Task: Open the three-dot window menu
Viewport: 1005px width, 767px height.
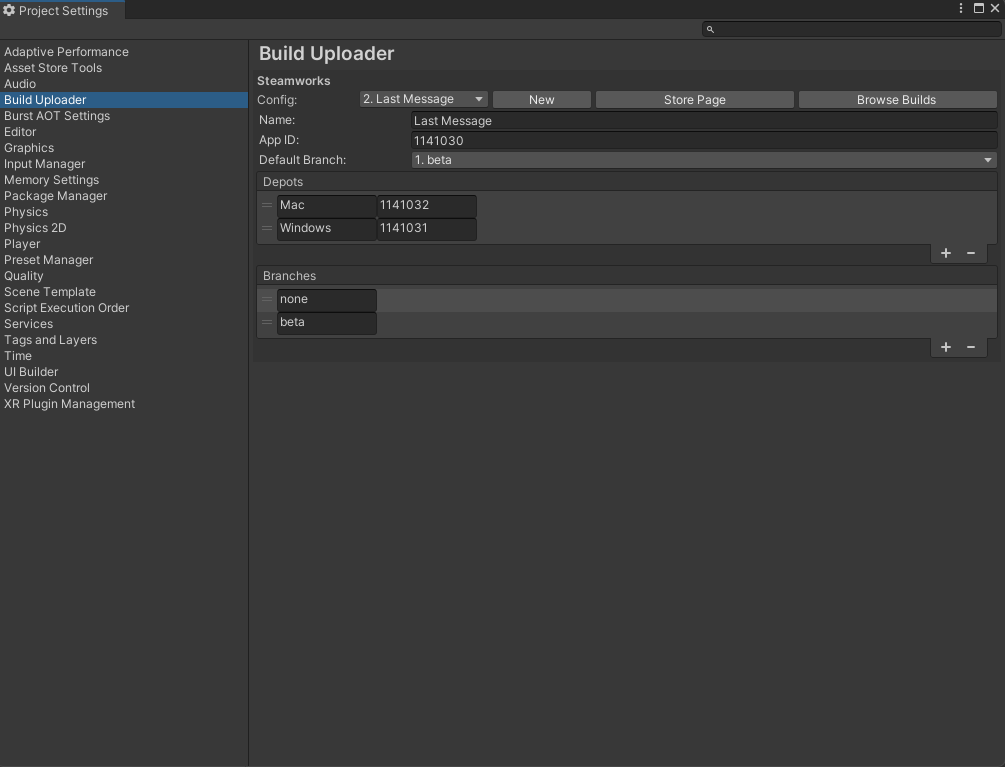Action: pyautogui.click(x=960, y=8)
